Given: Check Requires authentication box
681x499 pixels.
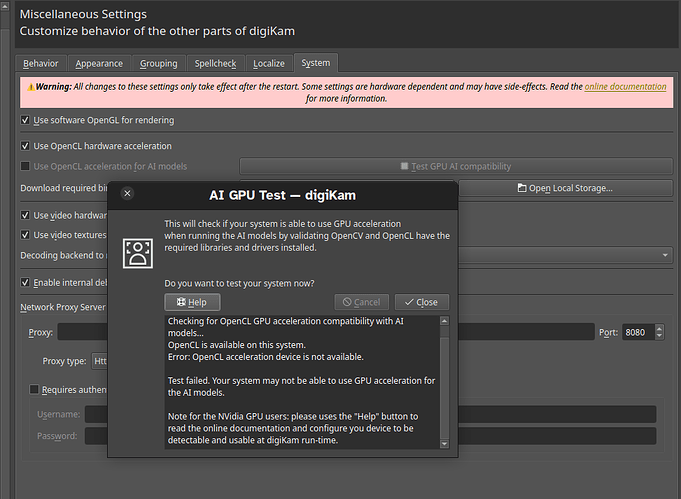Looking at the screenshot, I should (x=34, y=390).
